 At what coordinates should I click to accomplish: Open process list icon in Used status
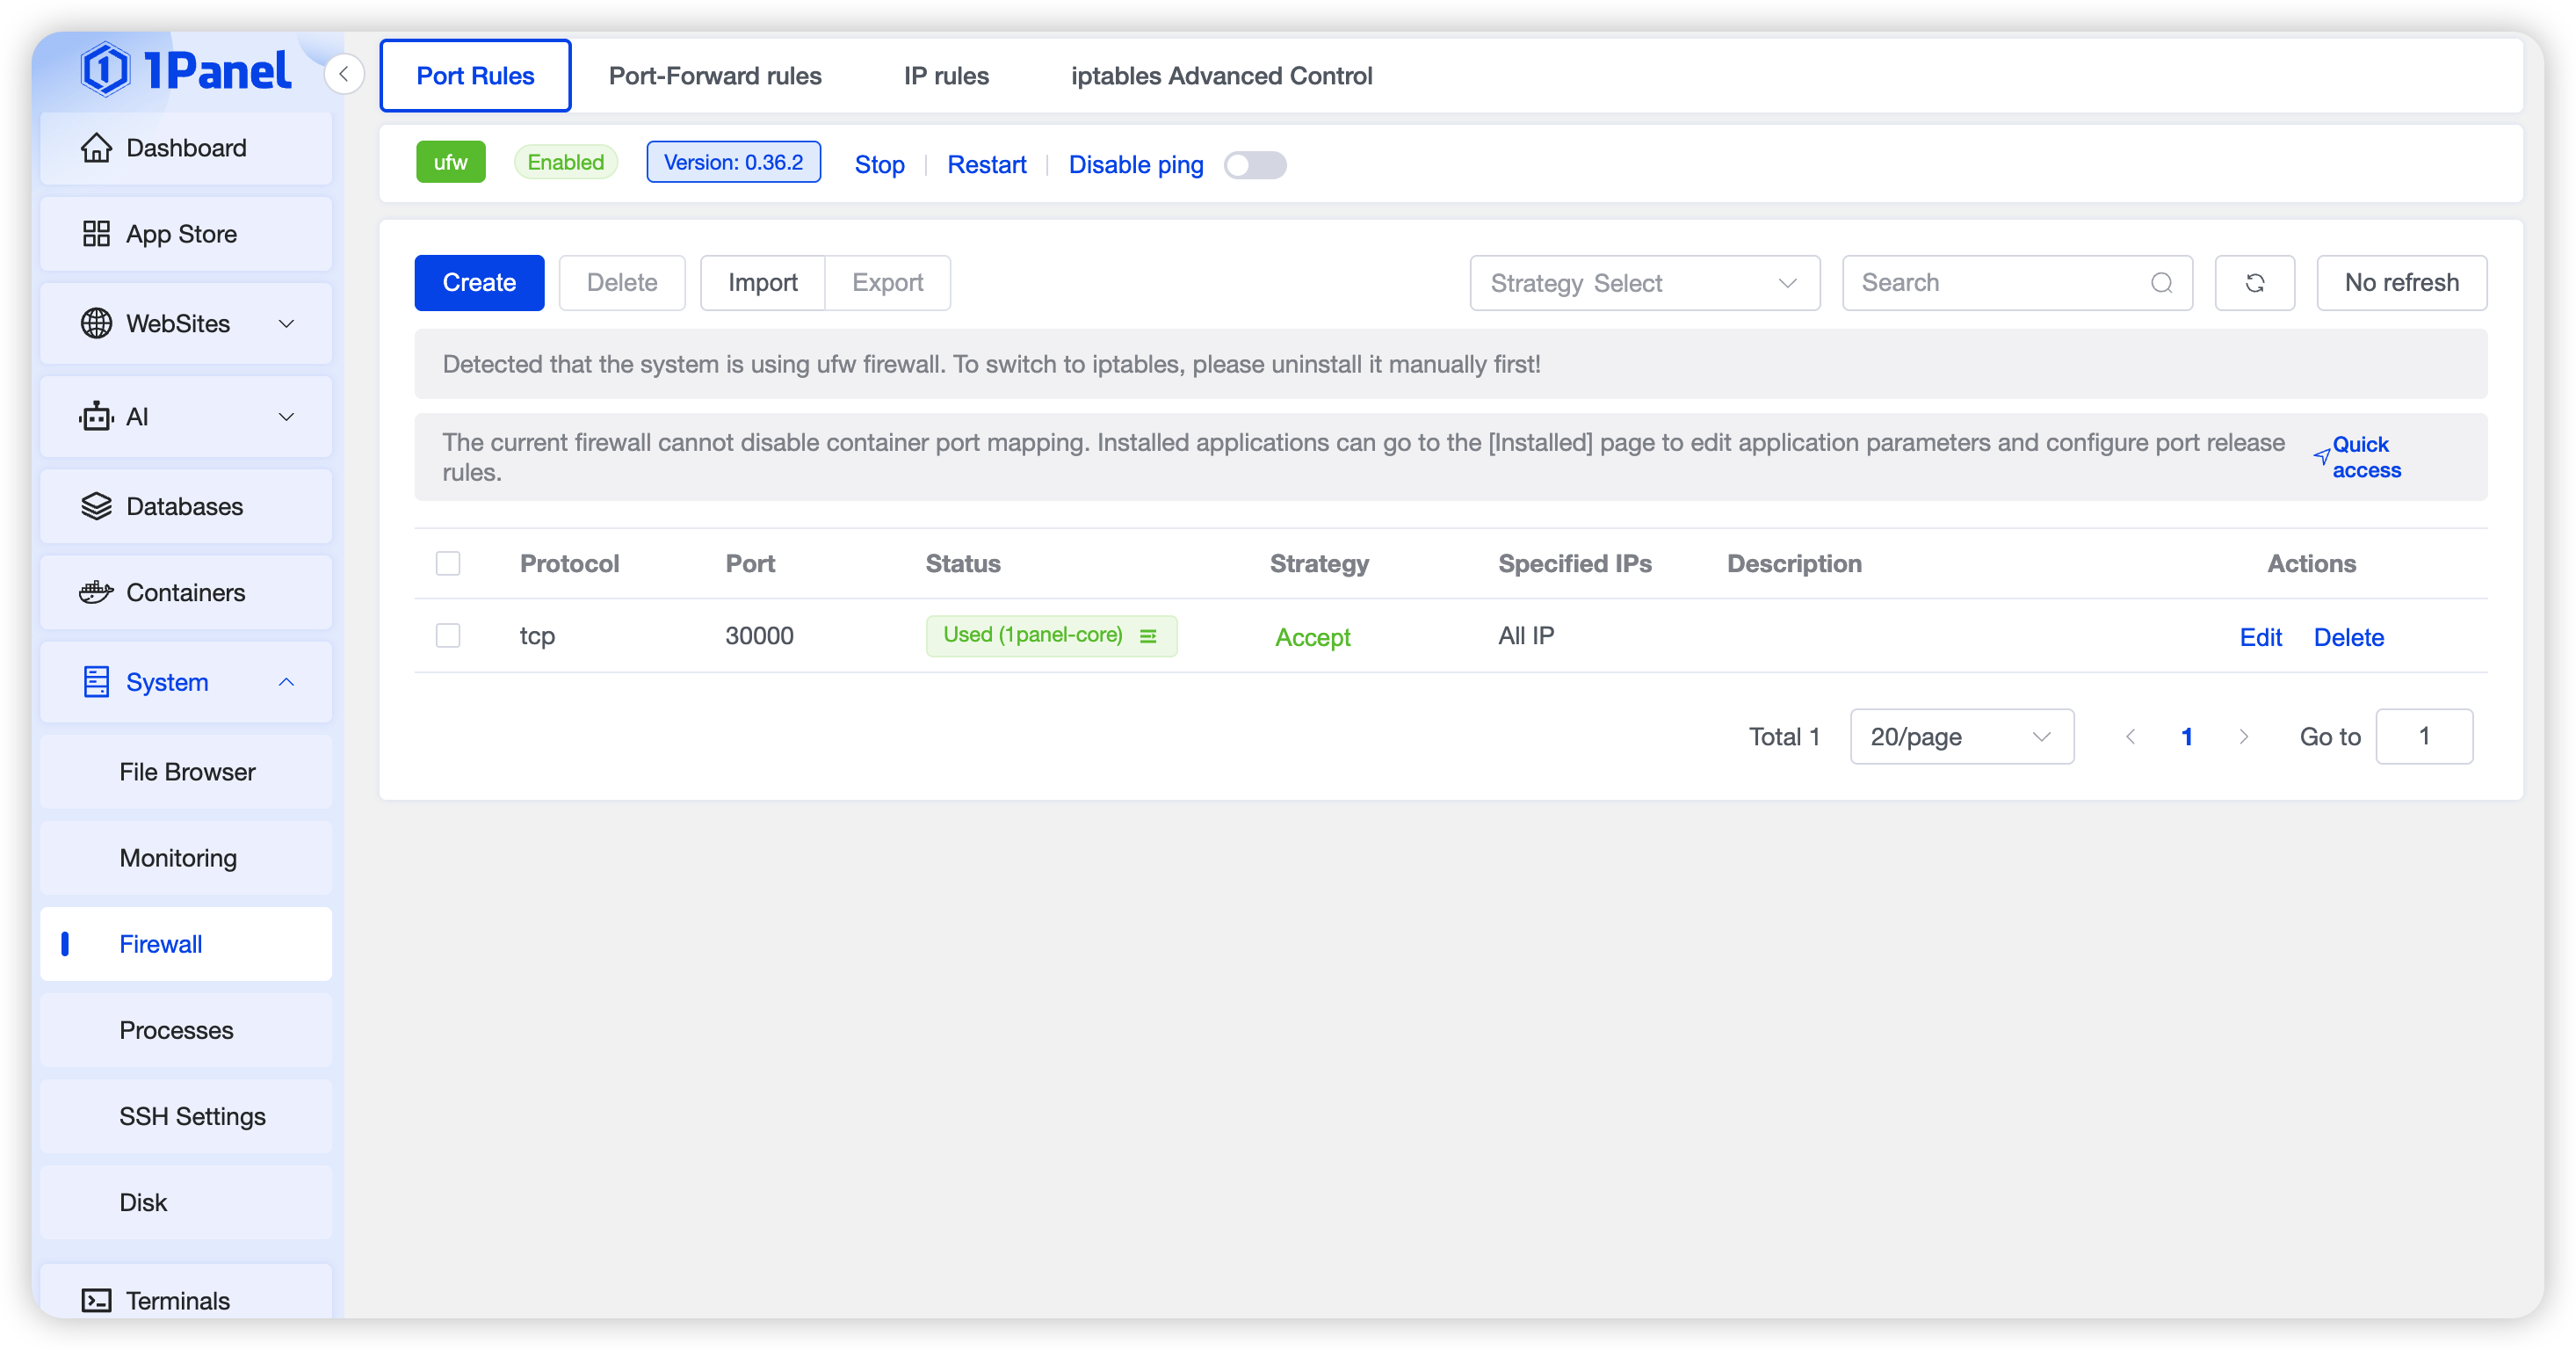(1148, 636)
